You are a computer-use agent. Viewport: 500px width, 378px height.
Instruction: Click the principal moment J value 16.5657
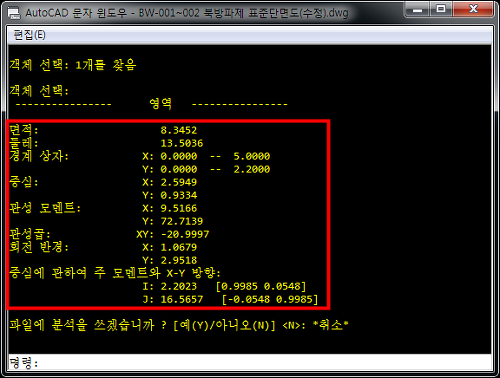click(x=182, y=299)
